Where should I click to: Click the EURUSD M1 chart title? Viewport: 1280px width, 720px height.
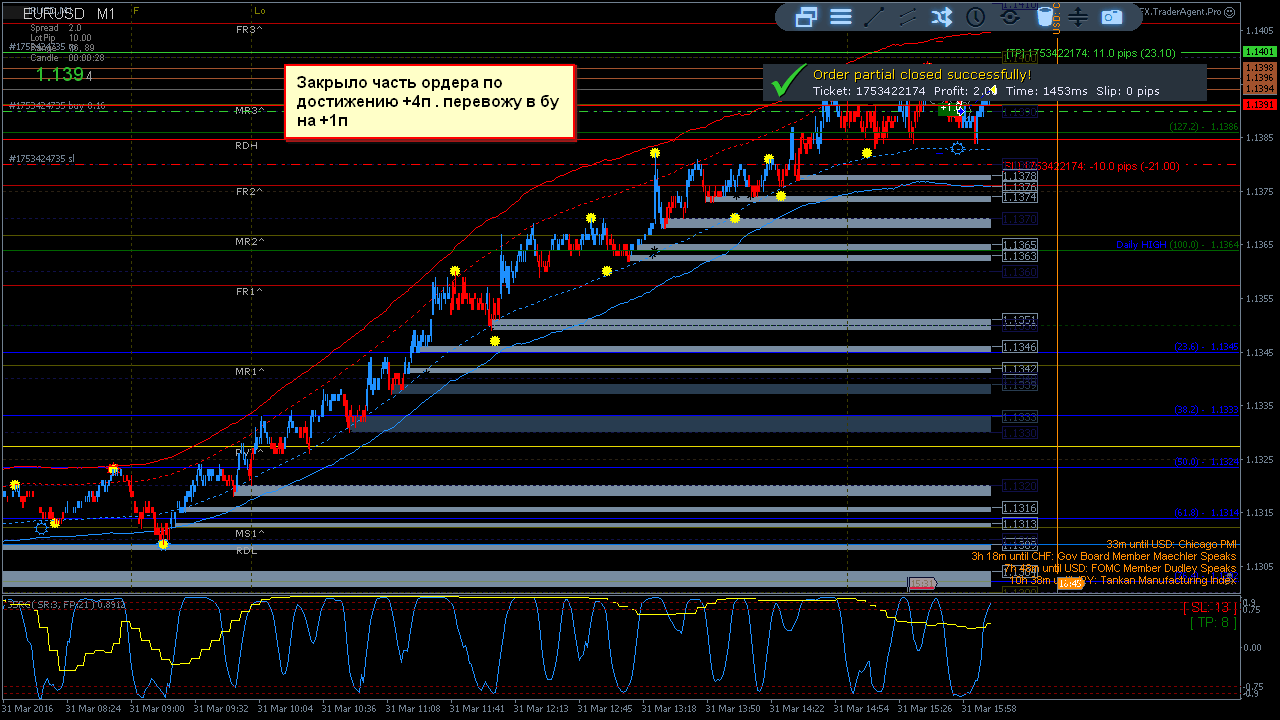pyautogui.click(x=68, y=14)
